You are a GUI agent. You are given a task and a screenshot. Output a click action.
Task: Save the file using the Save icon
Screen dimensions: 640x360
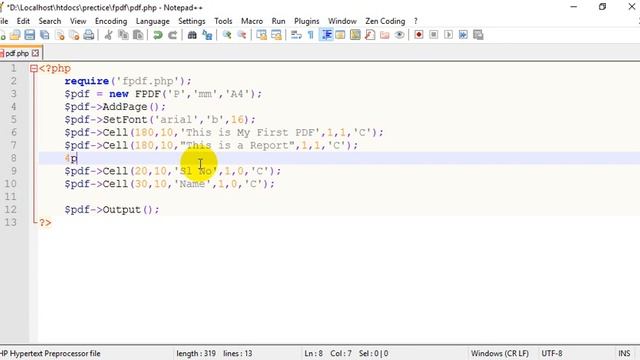[30, 35]
